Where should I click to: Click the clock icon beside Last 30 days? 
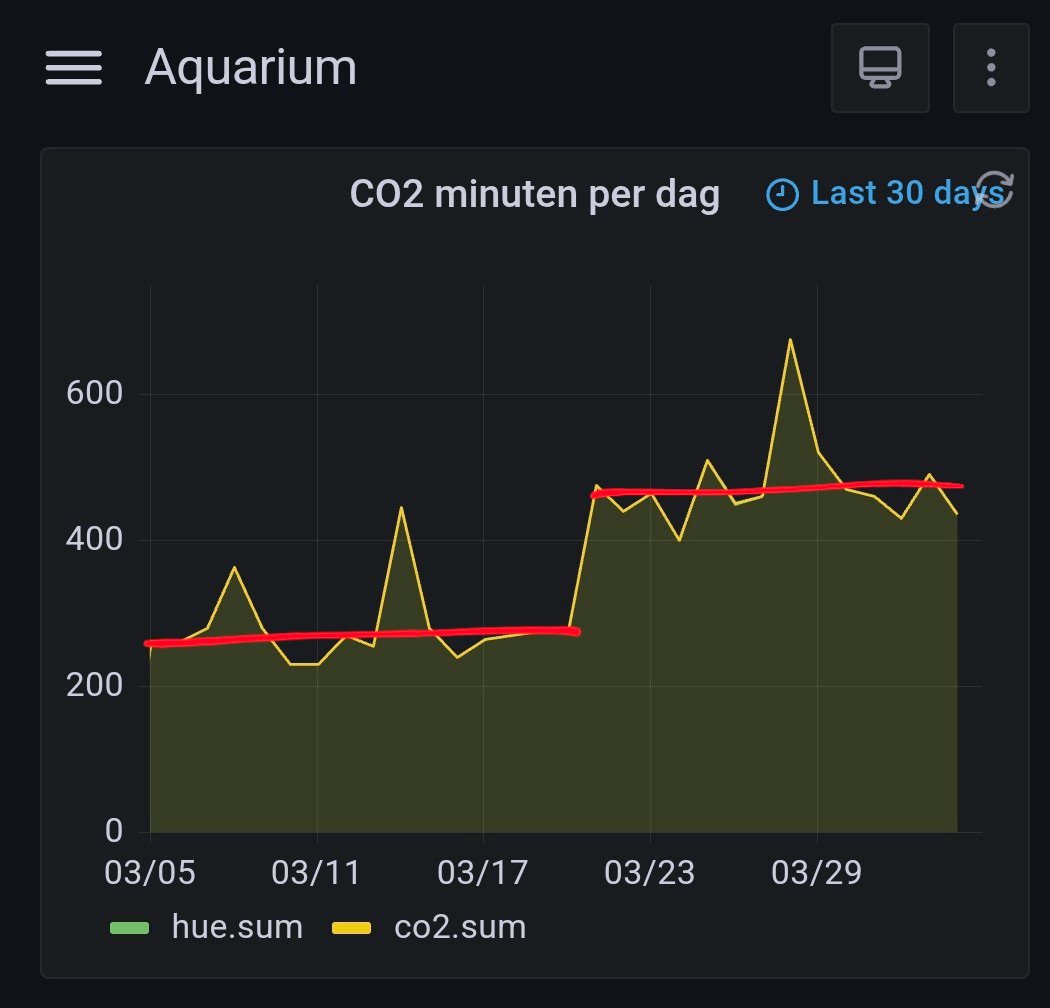click(x=781, y=194)
